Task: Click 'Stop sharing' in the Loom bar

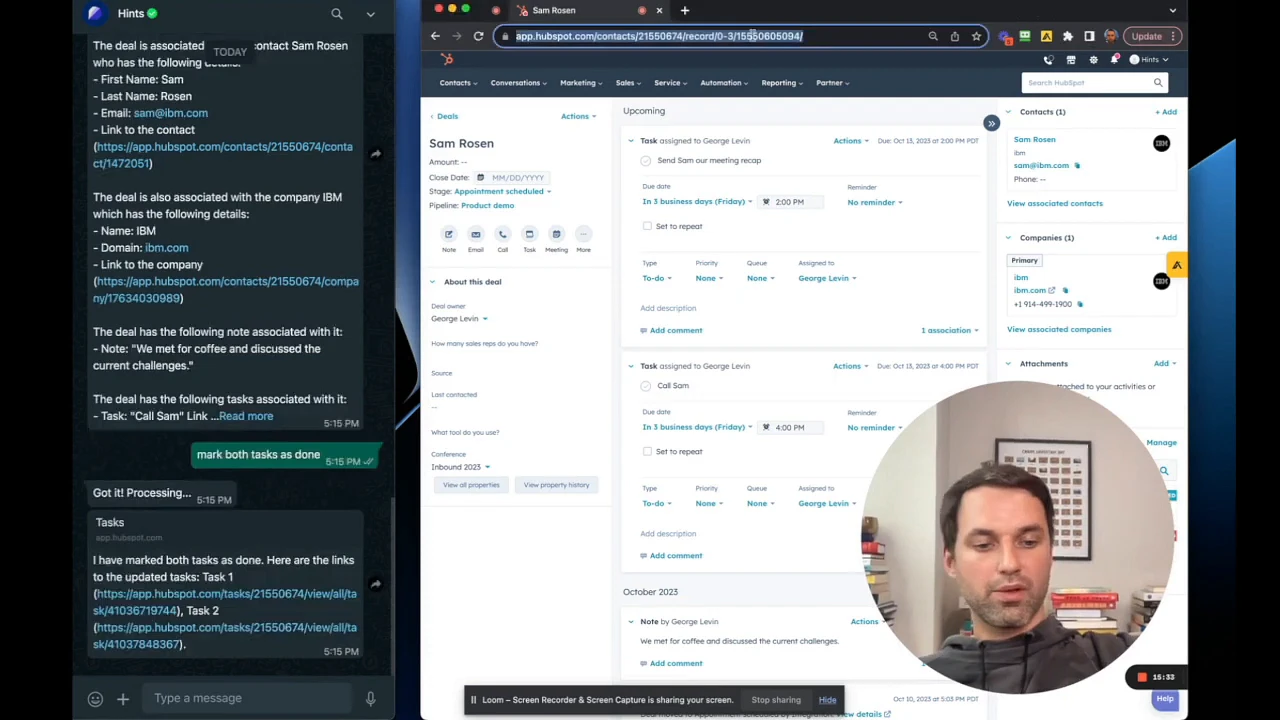Action: click(x=776, y=700)
